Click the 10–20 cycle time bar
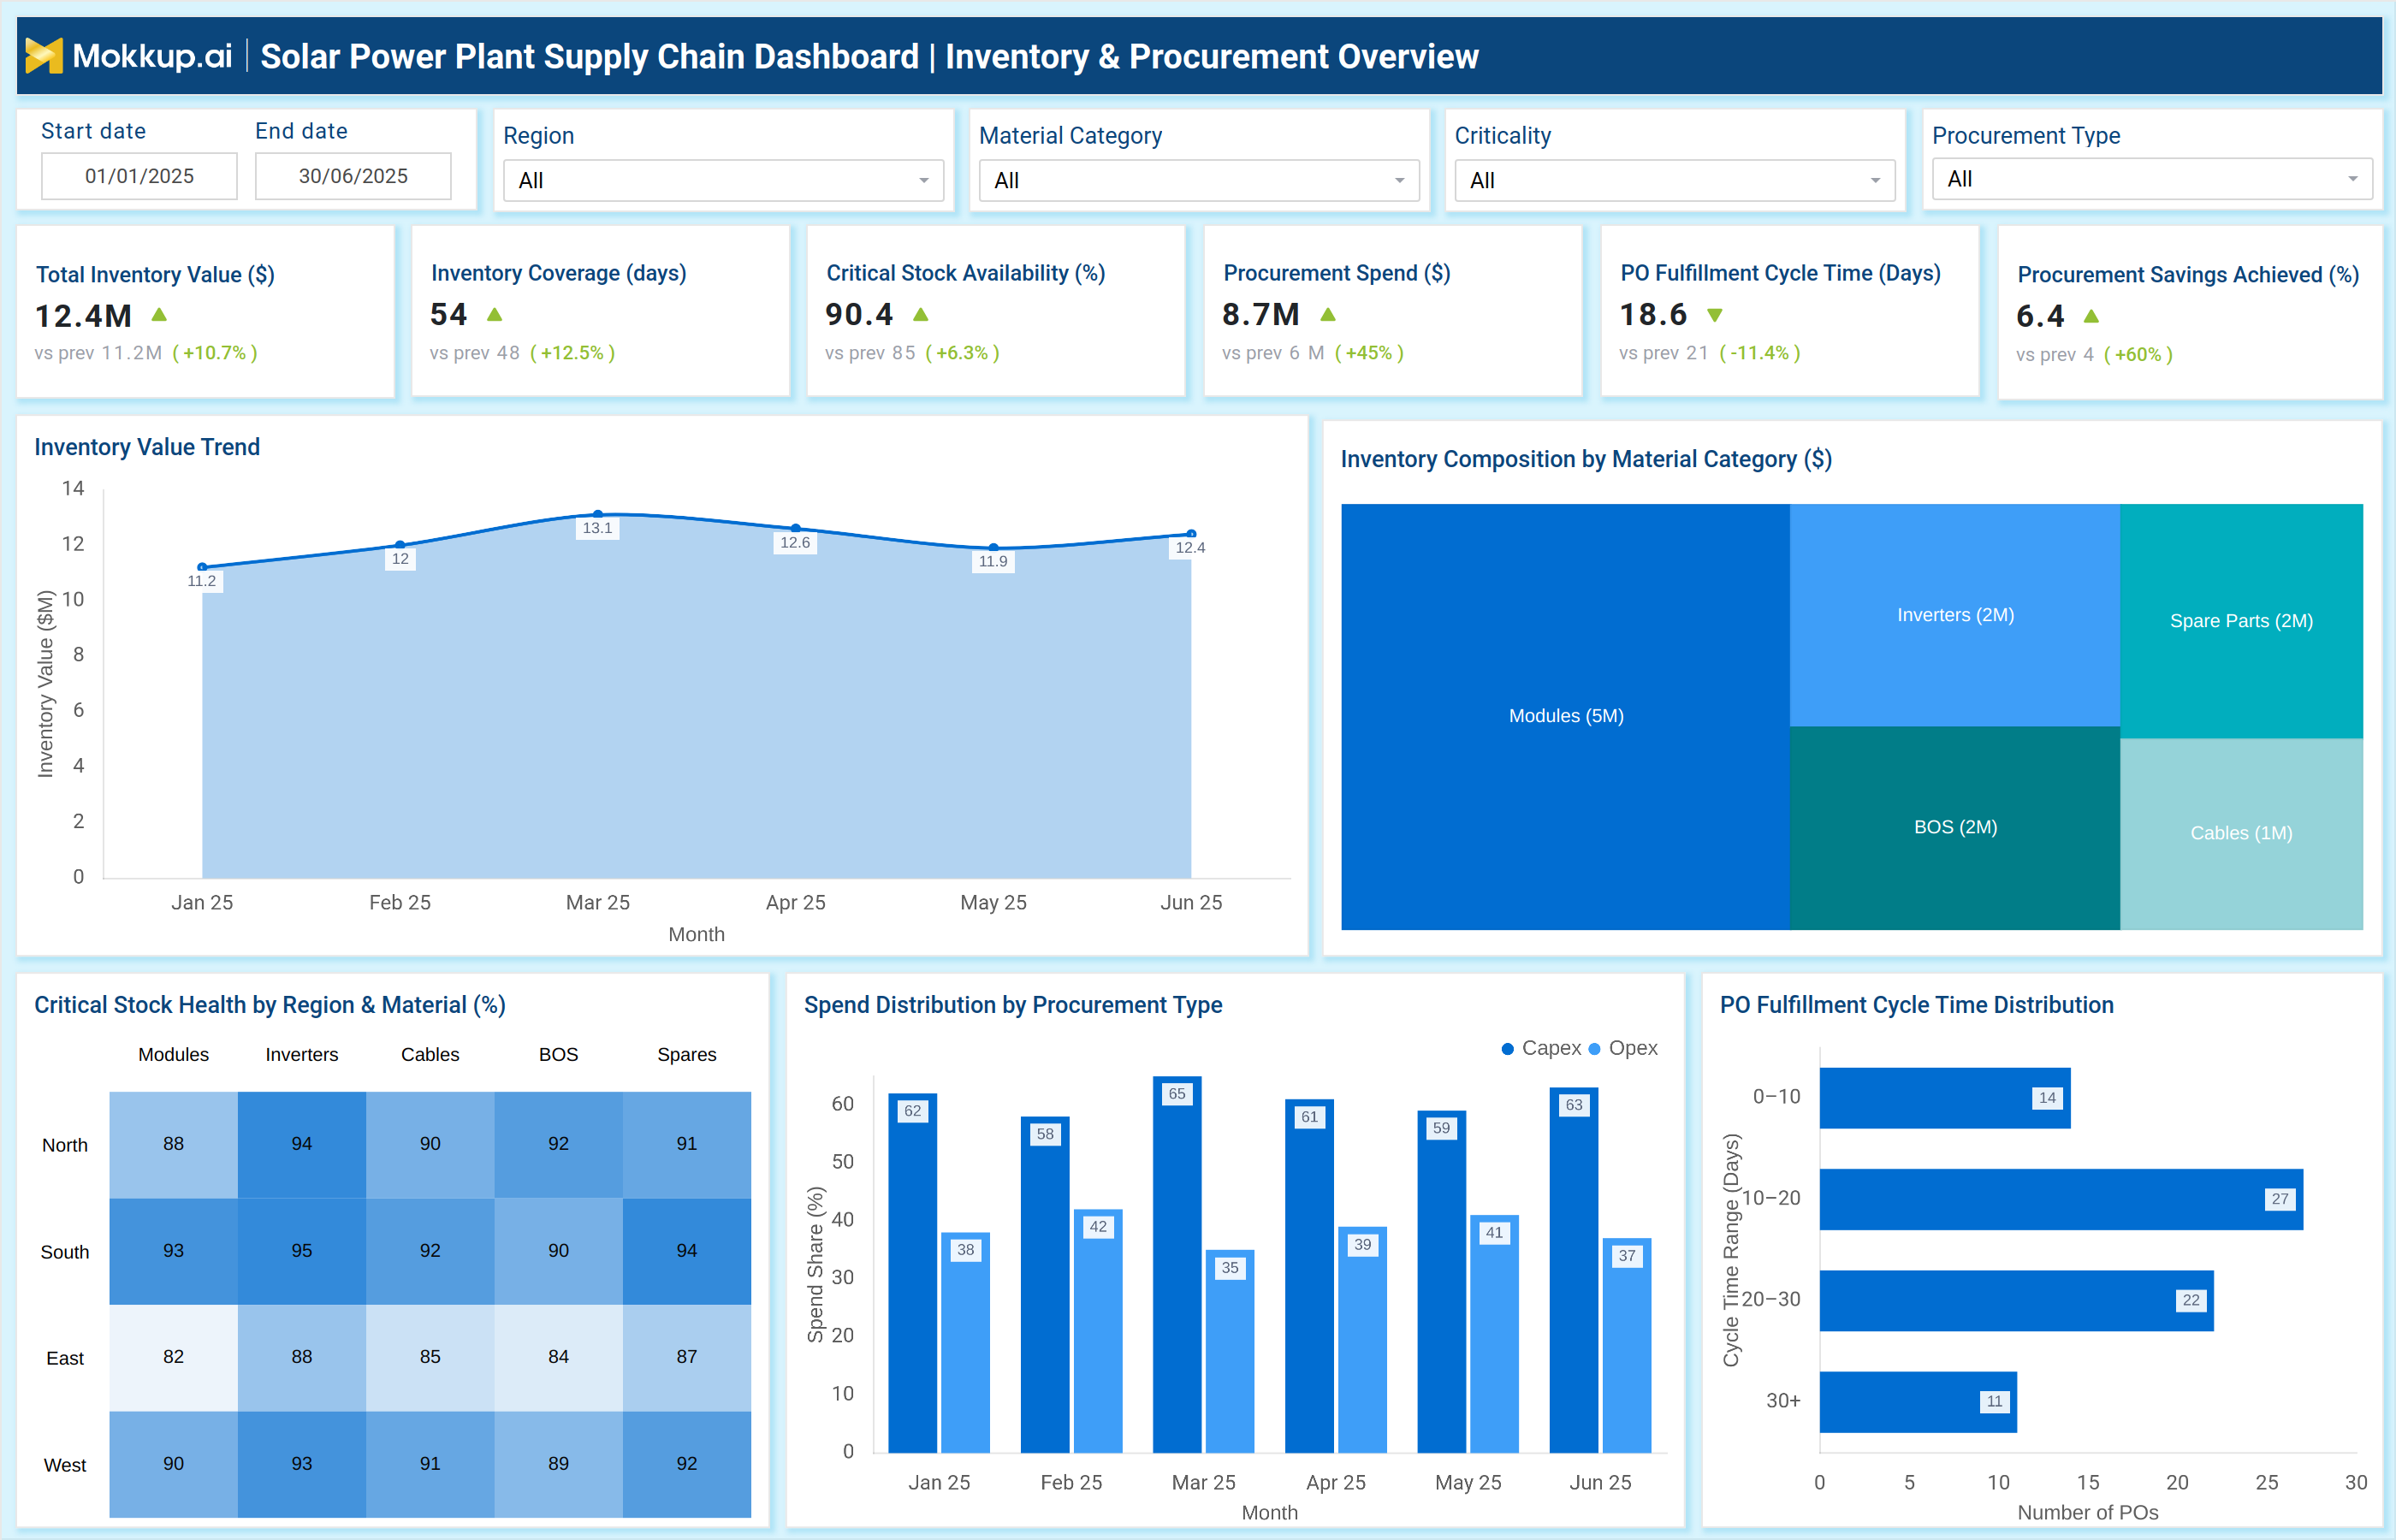Screen dimensions: 2396x1540 click(2061, 1199)
